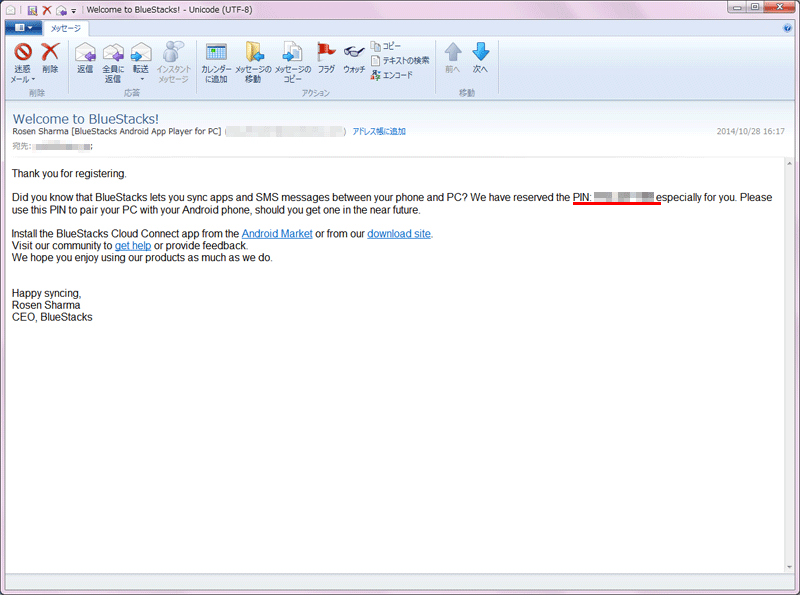Click the date 2014/10/28 16:17
The image size is (800, 595).
[751, 131]
